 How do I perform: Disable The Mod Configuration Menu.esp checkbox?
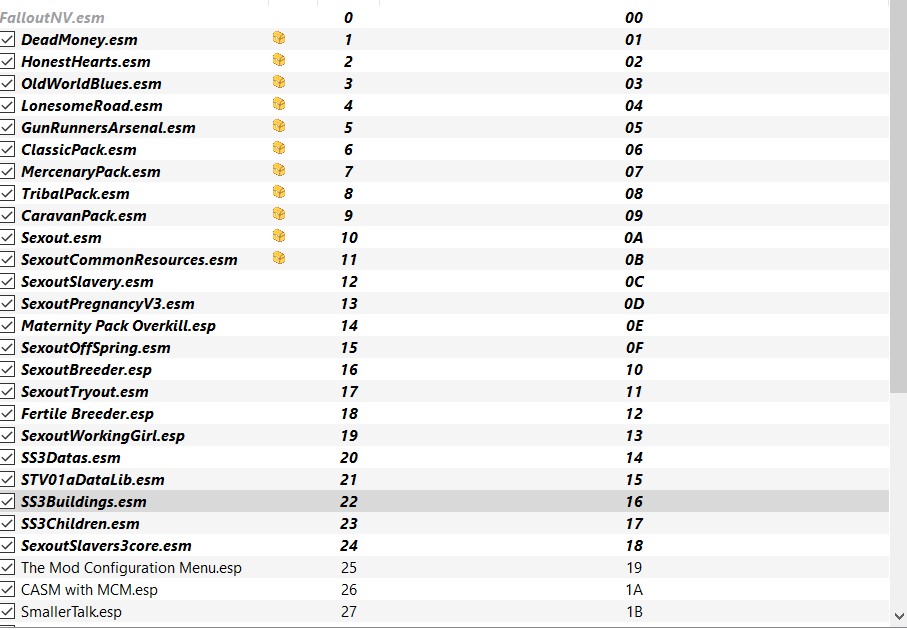(7, 567)
